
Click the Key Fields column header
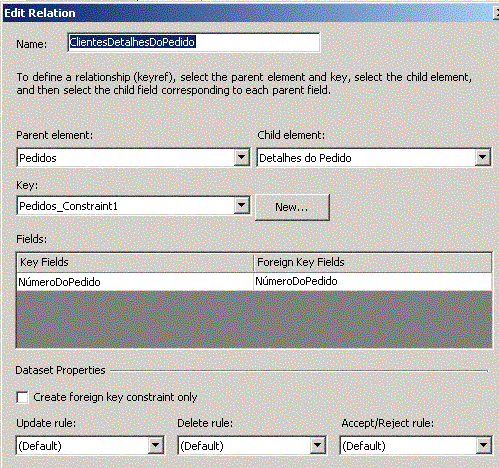coord(135,263)
